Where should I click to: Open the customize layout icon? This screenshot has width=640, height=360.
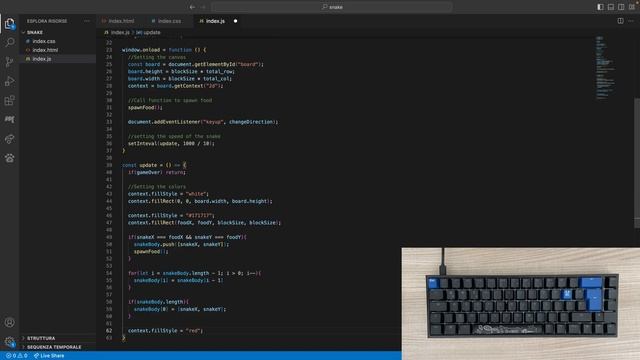pos(631,7)
